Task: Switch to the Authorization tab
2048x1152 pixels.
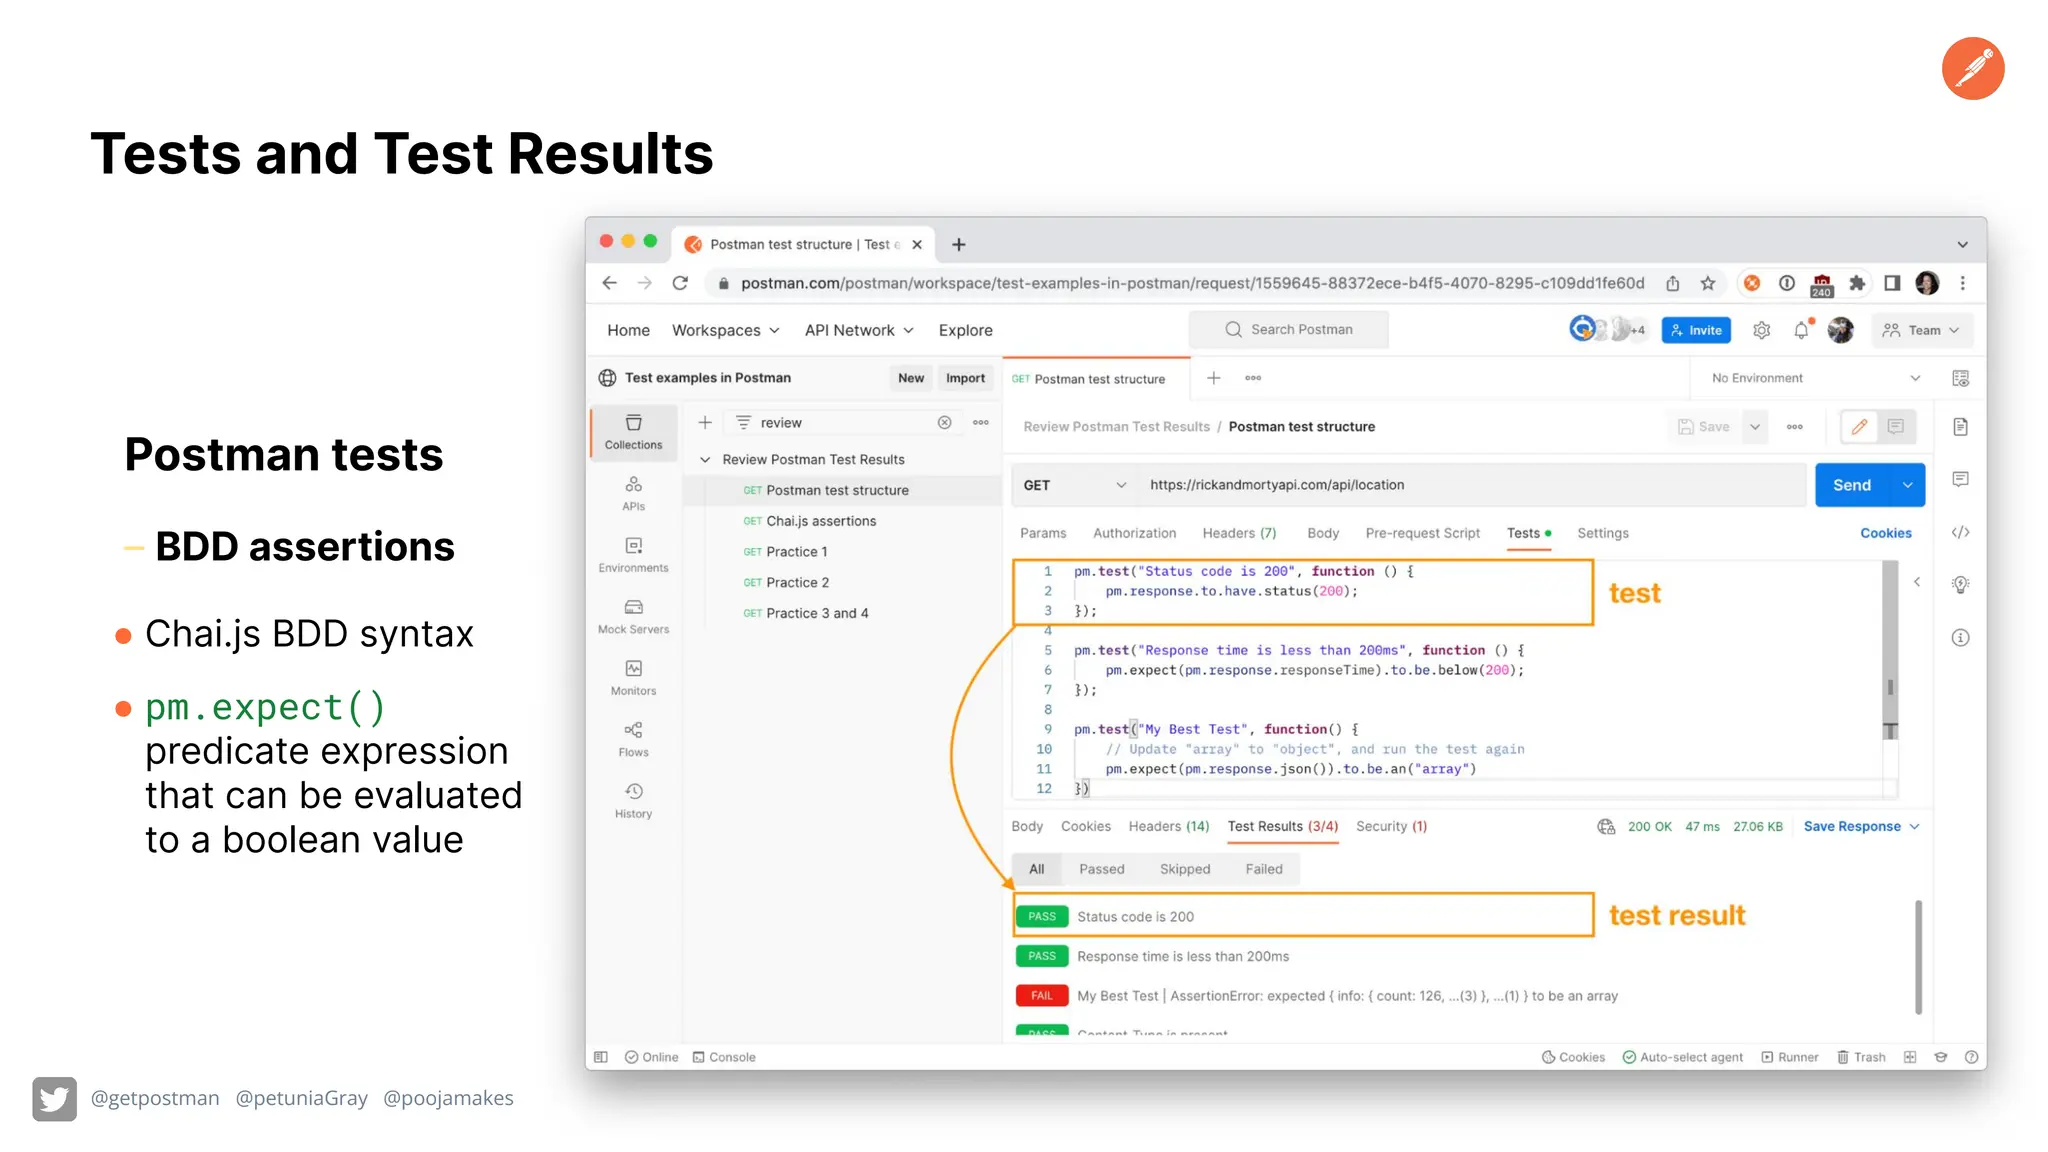Action: [1134, 533]
